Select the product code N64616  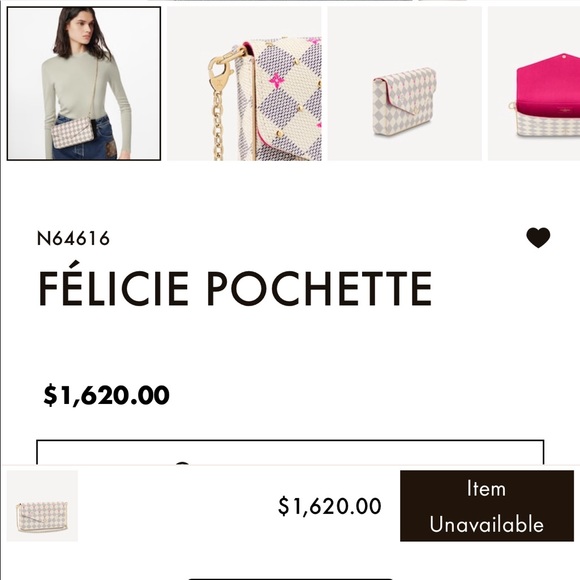73,238
